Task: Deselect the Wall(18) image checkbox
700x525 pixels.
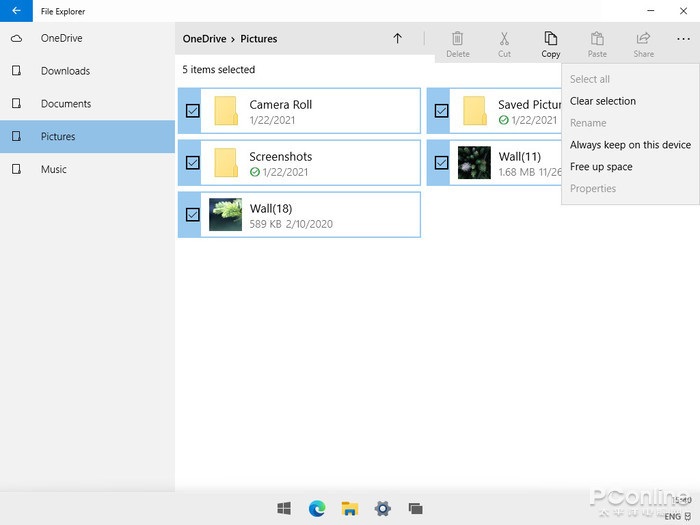Action: pyautogui.click(x=193, y=215)
